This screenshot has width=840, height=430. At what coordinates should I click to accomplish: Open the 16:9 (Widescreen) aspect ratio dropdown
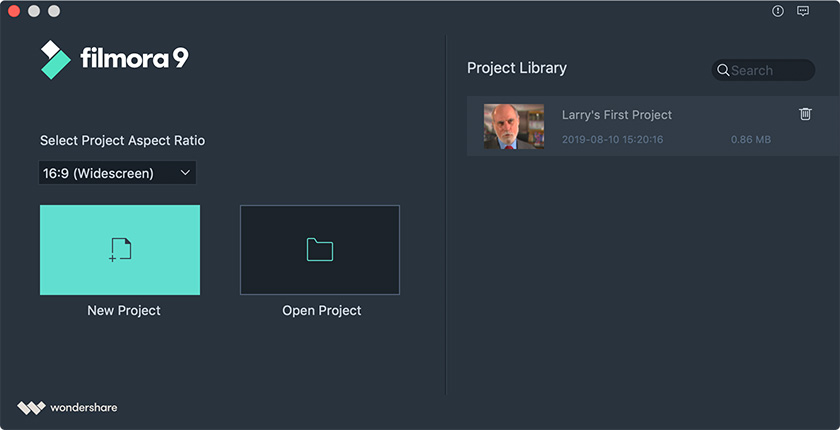tap(117, 173)
